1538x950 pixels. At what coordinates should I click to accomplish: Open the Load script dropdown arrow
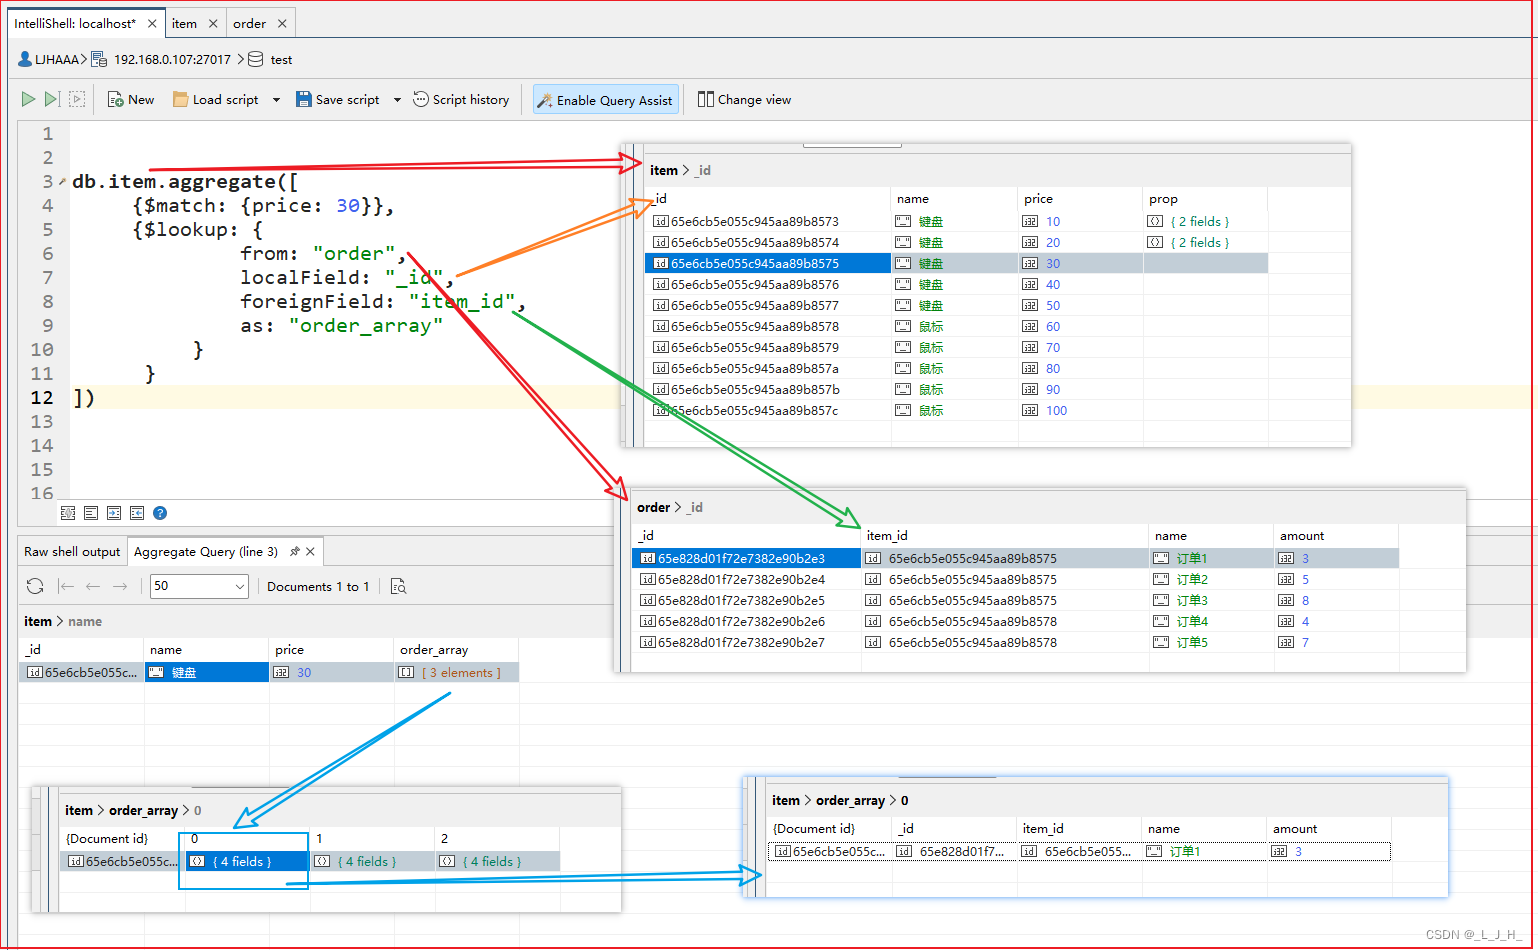(x=276, y=100)
